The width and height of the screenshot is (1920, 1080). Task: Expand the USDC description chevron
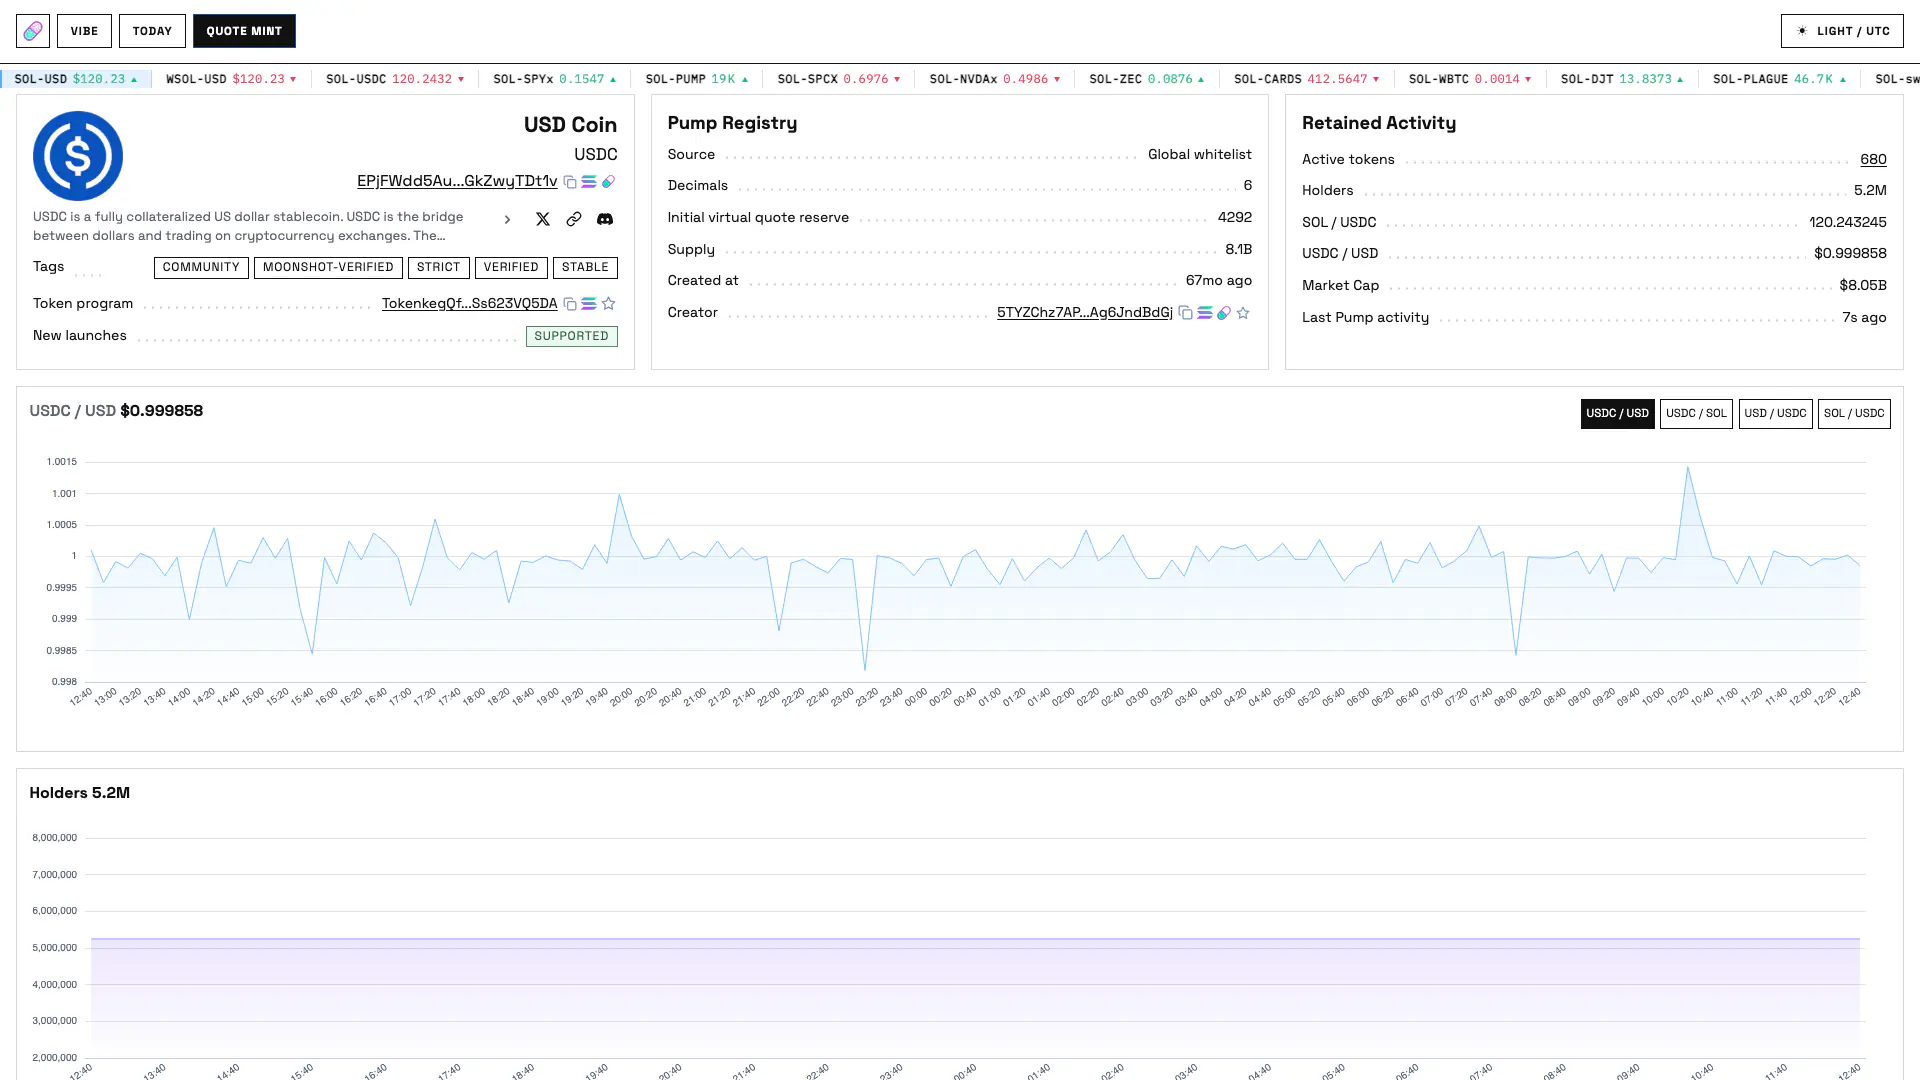click(x=507, y=220)
